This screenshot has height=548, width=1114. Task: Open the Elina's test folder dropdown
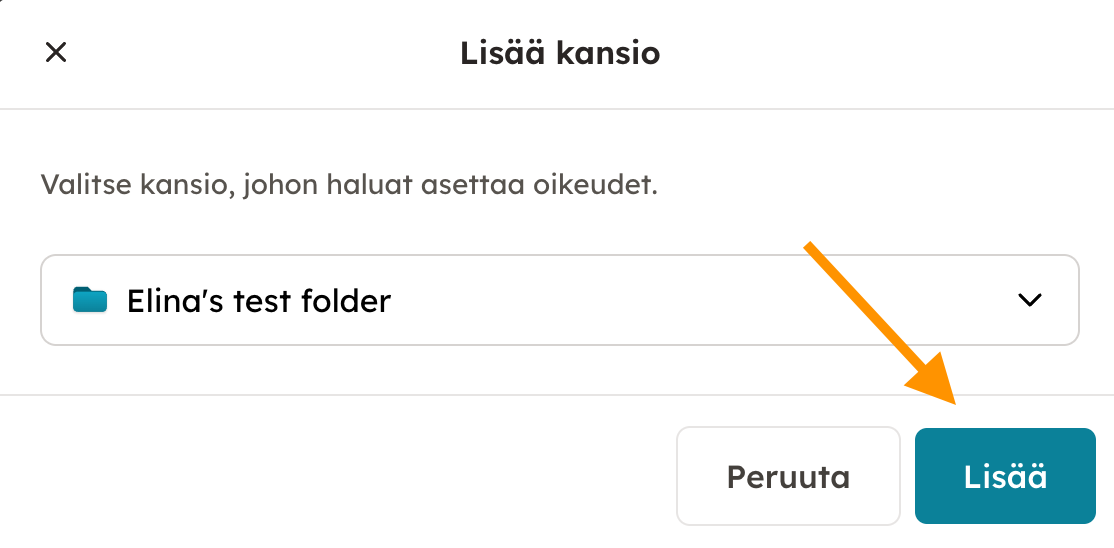click(x=559, y=300)
